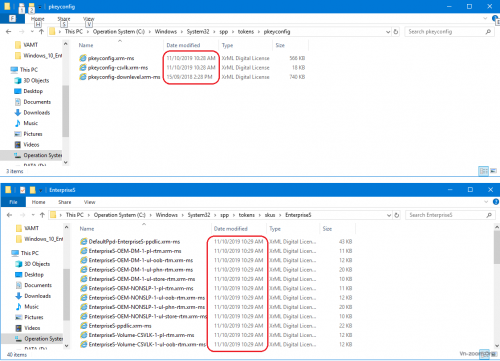This screenshot has height=361, width=500.
Task: Open recent locations dropdown in EnterpriseS window
Action: [33, 215]
